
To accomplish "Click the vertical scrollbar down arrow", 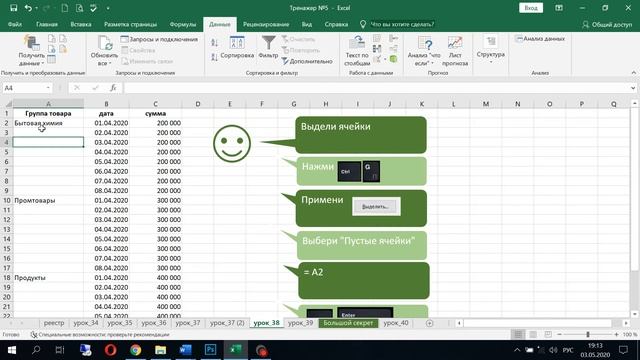I will [x=634, y=313].
